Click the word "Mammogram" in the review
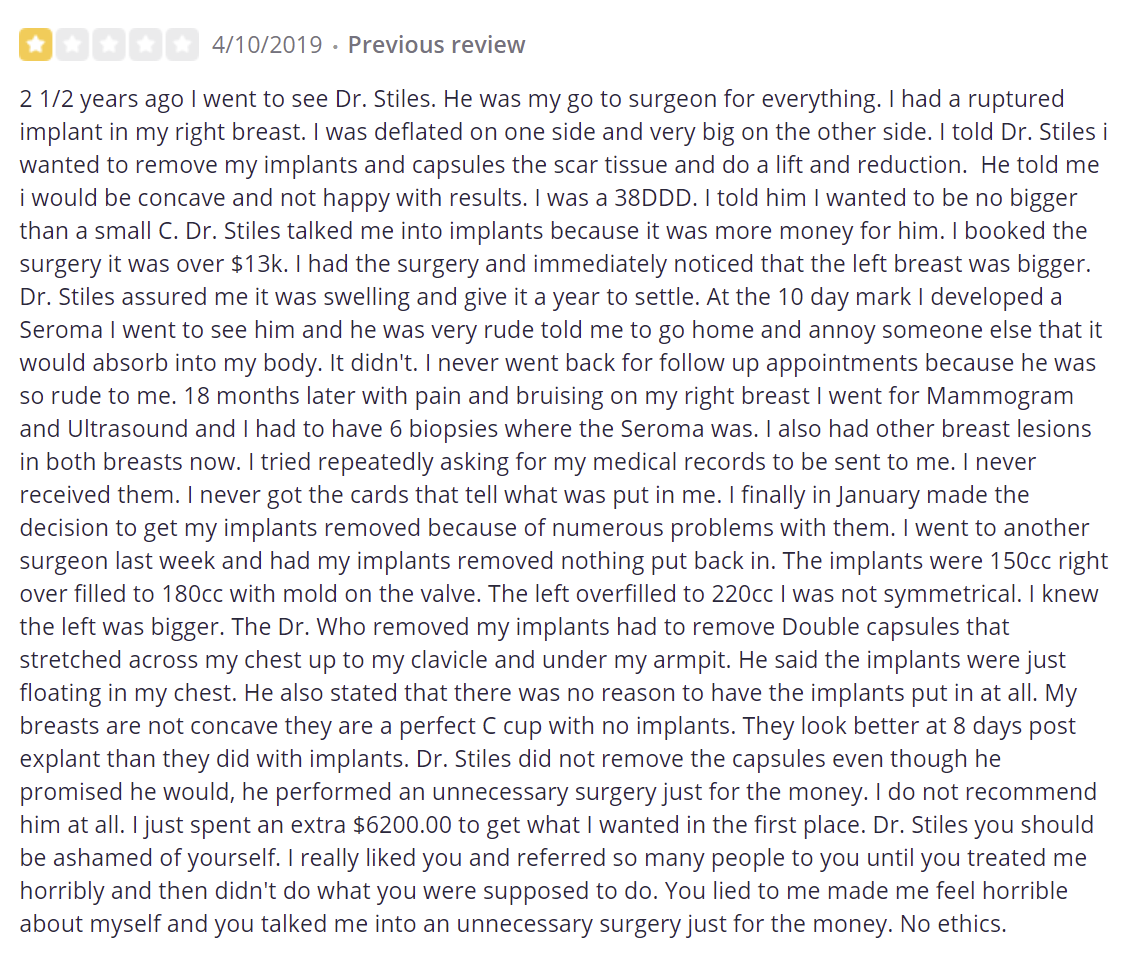This screenshot has width=1132, height=957. click(x=1000, y=396)
